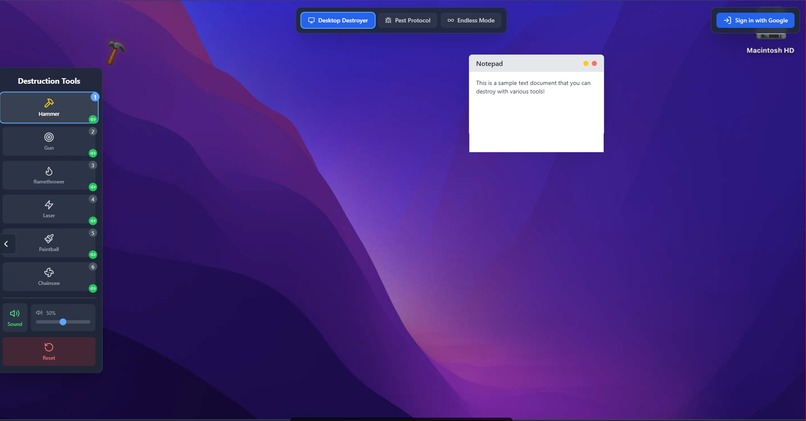The width and height of the screenshot is (806, 421).
Task: Select the Gun tool
Action: point(49,141)
